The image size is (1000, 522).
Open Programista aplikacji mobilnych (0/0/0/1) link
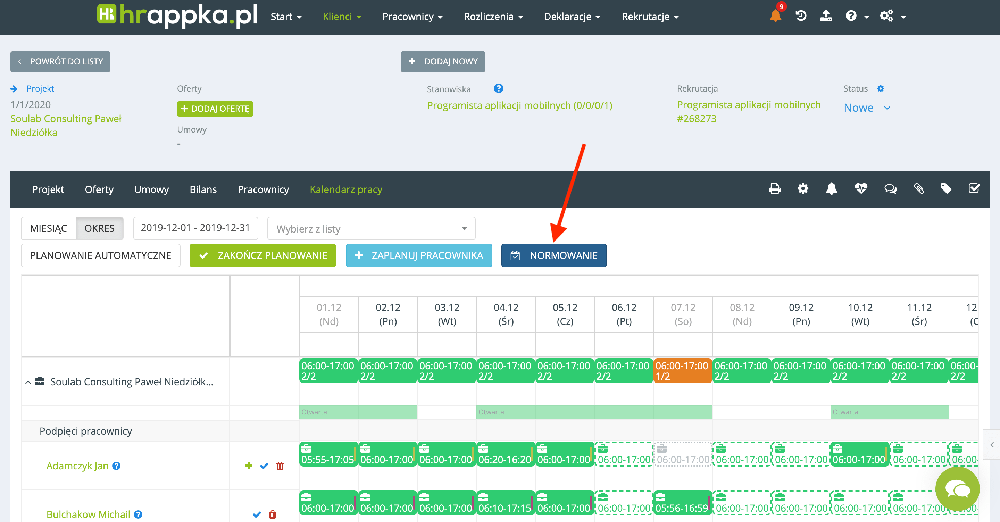(520, 105)
